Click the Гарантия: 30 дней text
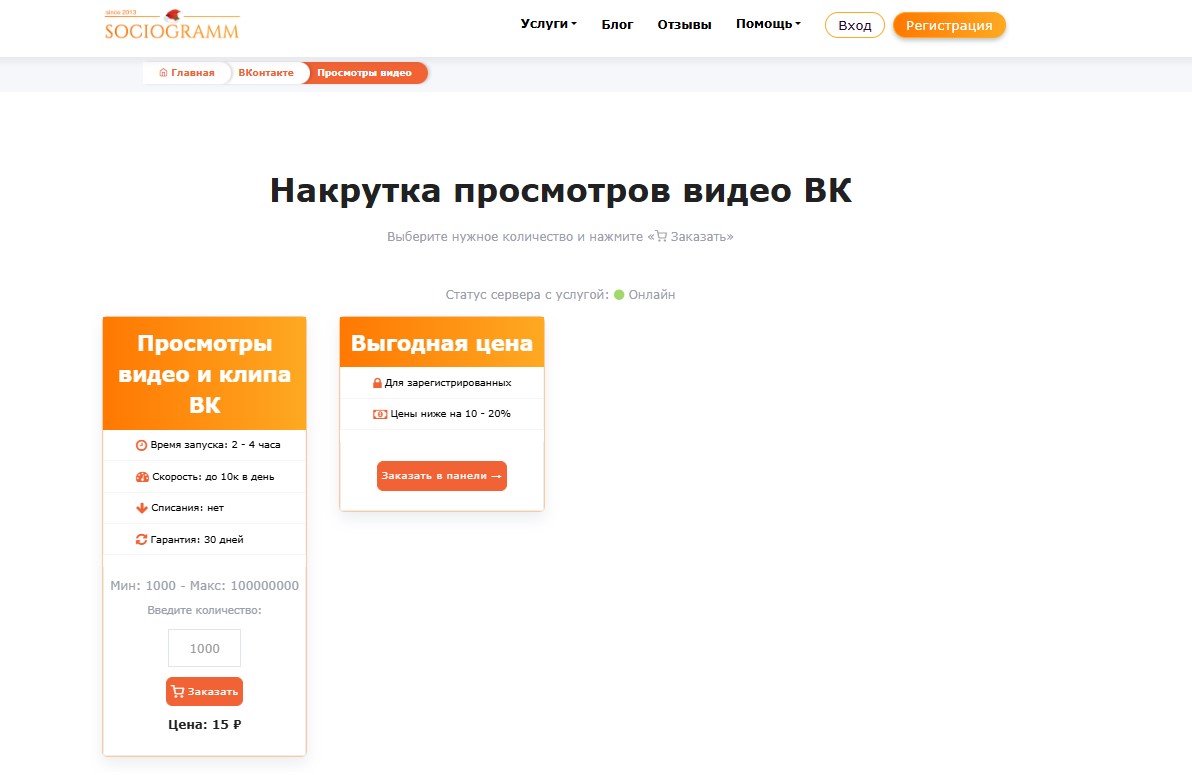1192x775 pixels. (197, 539)
